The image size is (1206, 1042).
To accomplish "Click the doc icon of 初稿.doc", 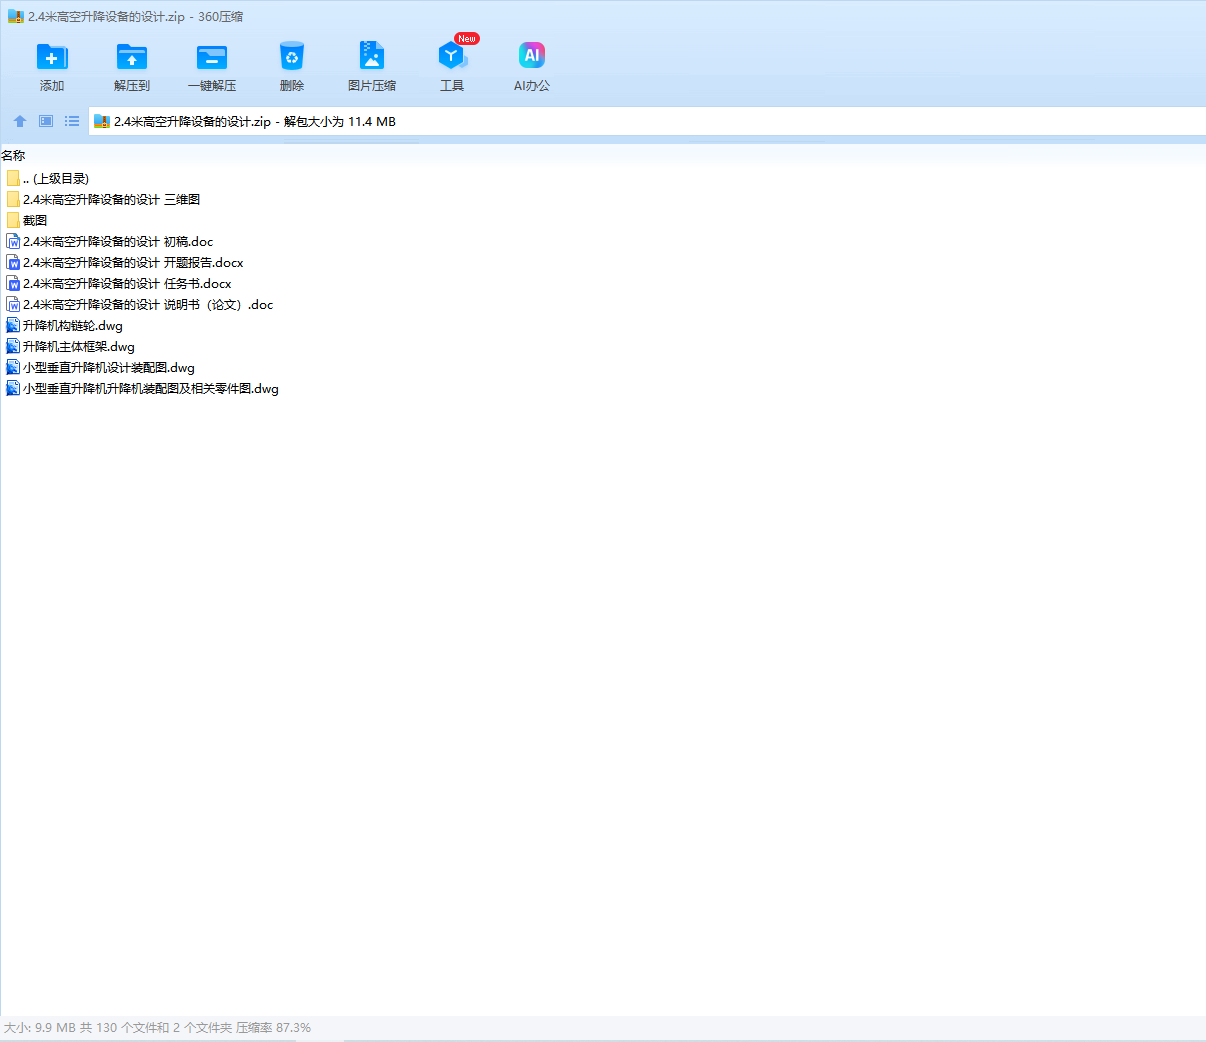I will coord(13,241).
